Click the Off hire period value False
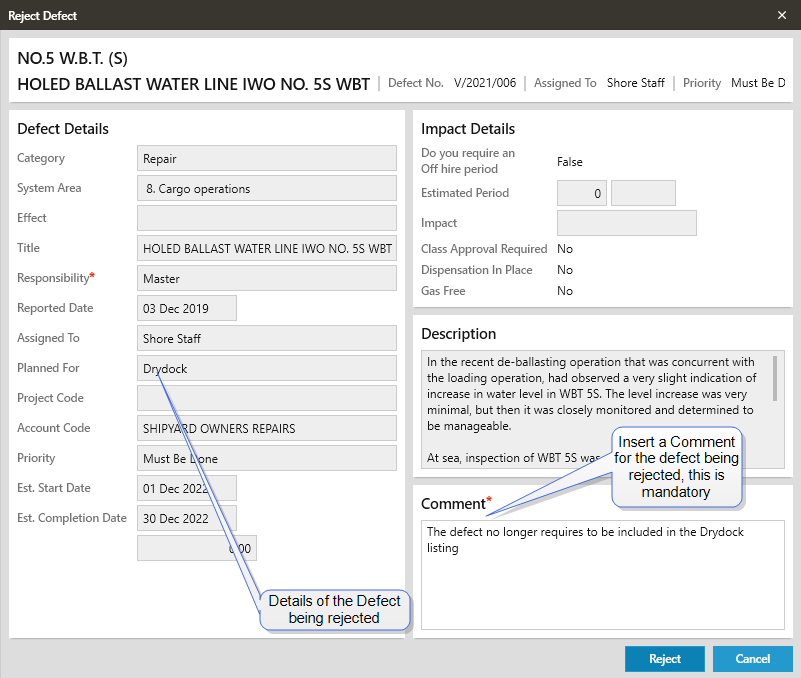The width and height of the screenshot is (801, 678). tap(570, 162)
